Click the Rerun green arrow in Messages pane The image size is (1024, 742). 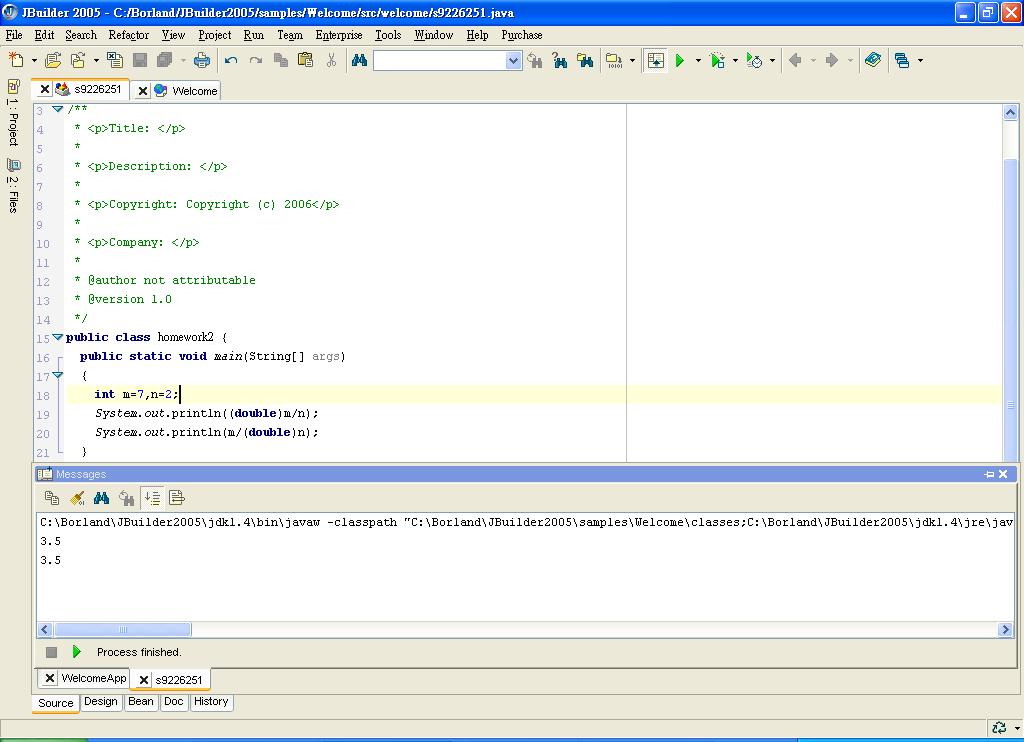pos(76,652)
